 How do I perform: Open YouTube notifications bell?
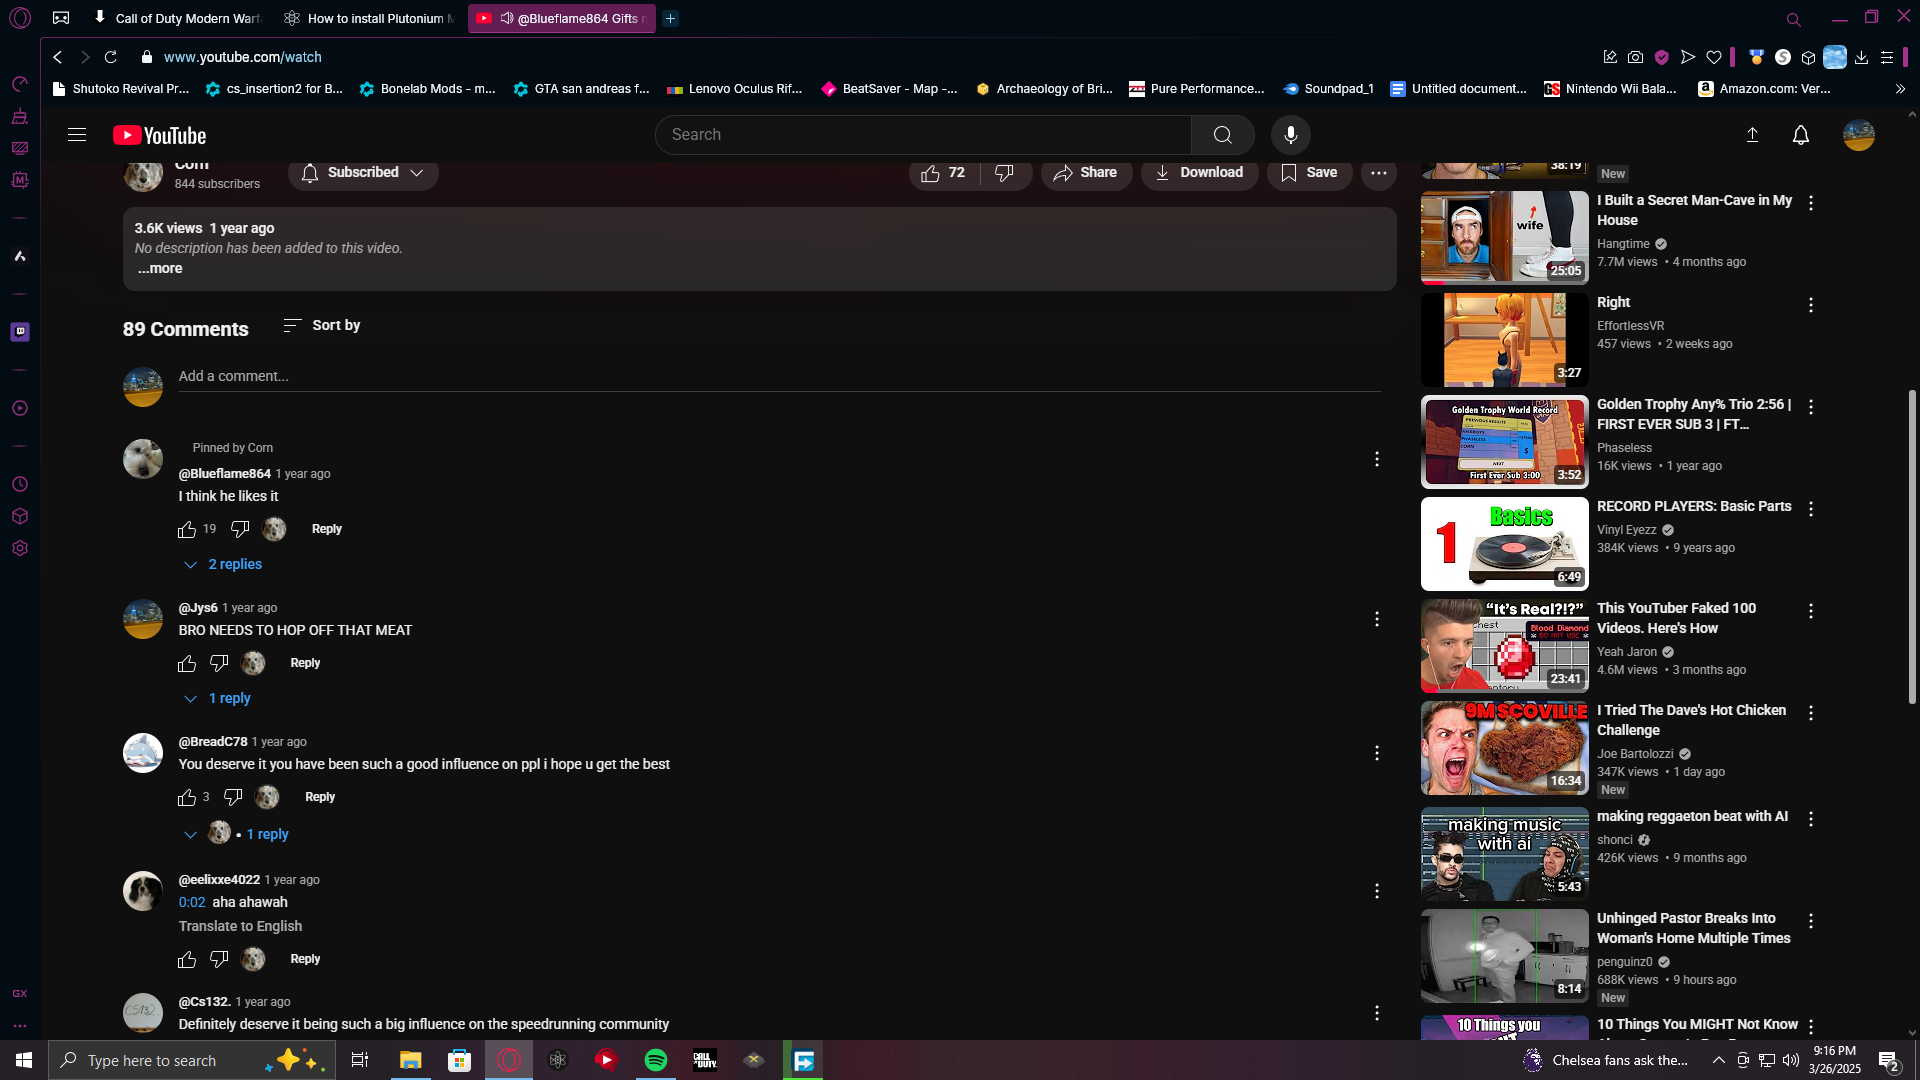point(1800,135)
